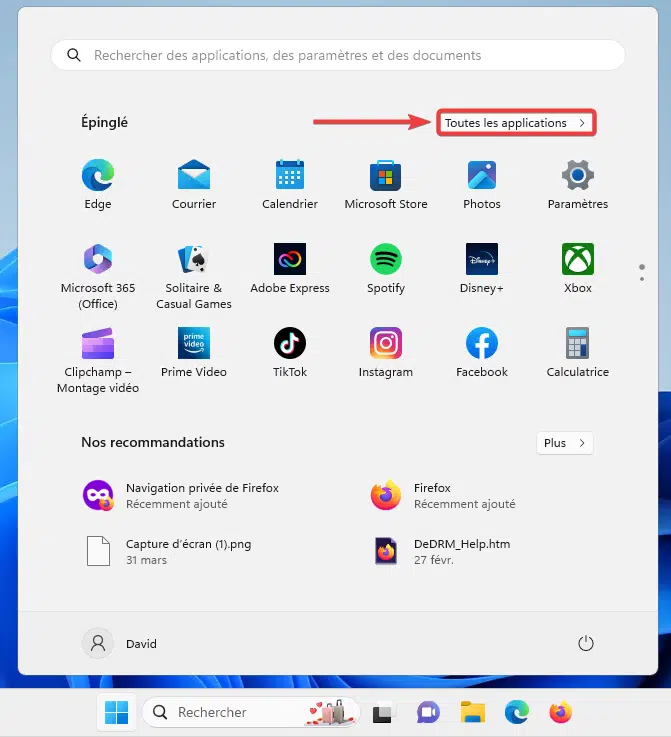The width and height of the screenshot is (671, 737).
Task: Launch the Instagram app
Action: click(x=386, y=353)
